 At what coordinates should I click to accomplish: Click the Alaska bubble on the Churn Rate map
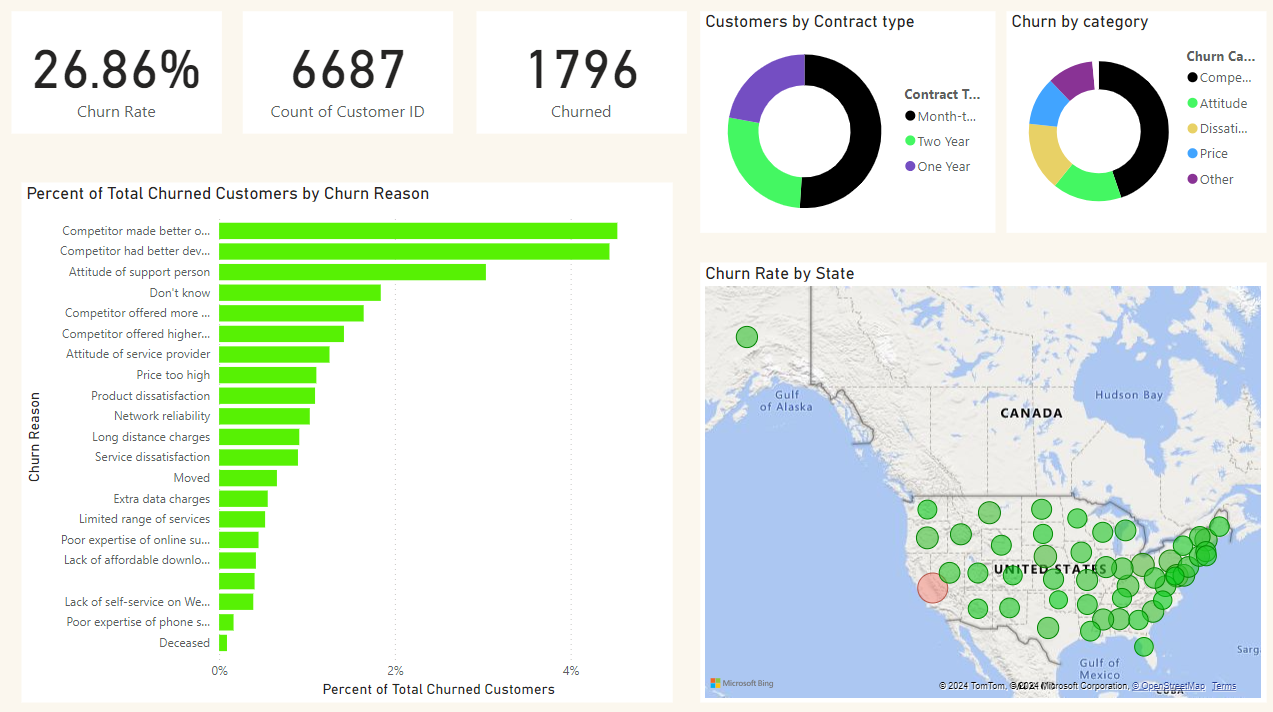pos(745,337)
